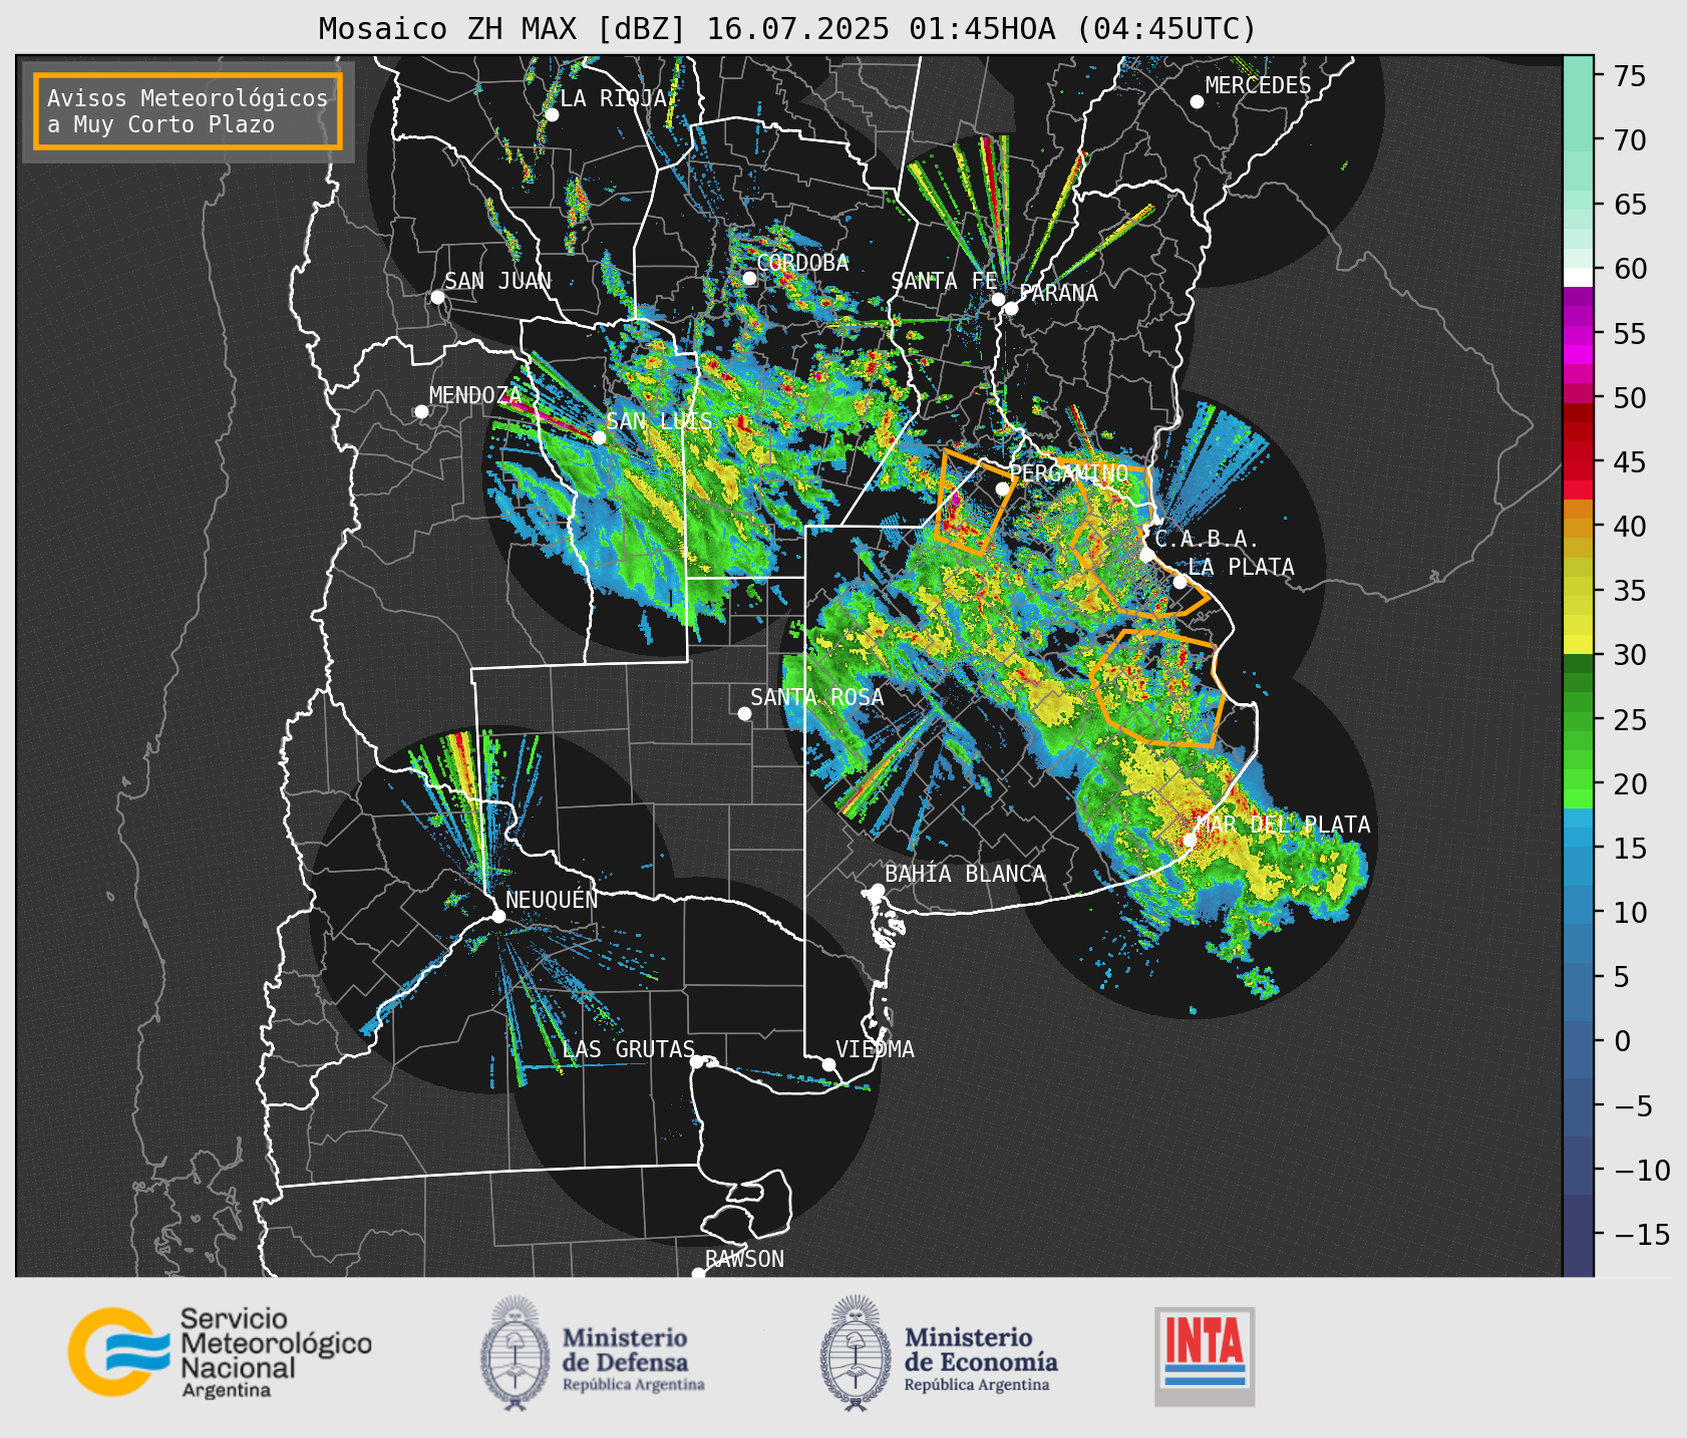Screen dimensions: 1687x1438
Task: Click the Servicio Meteorológico Nacional logo
Action: (x=220, y=1352)
